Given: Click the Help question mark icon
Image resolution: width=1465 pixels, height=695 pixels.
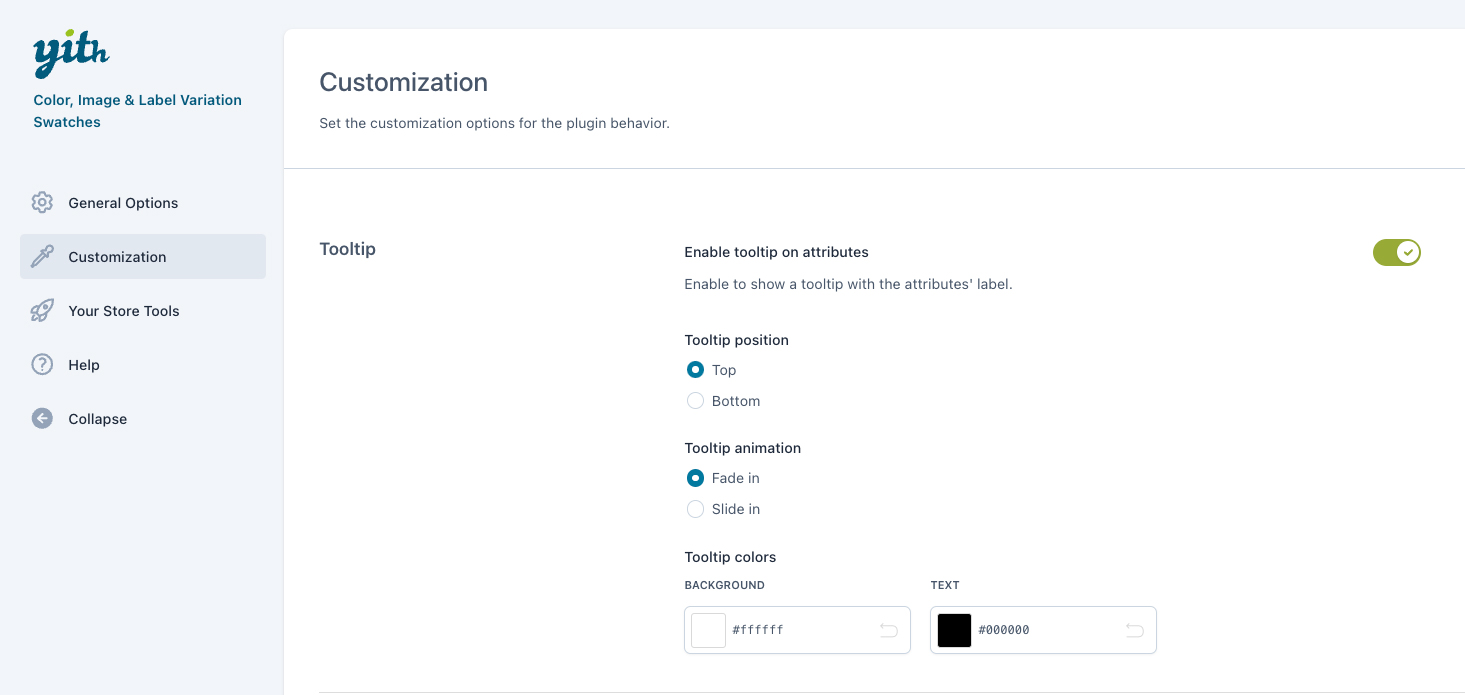Looking at the screenshot, I should tap(42, 365).
